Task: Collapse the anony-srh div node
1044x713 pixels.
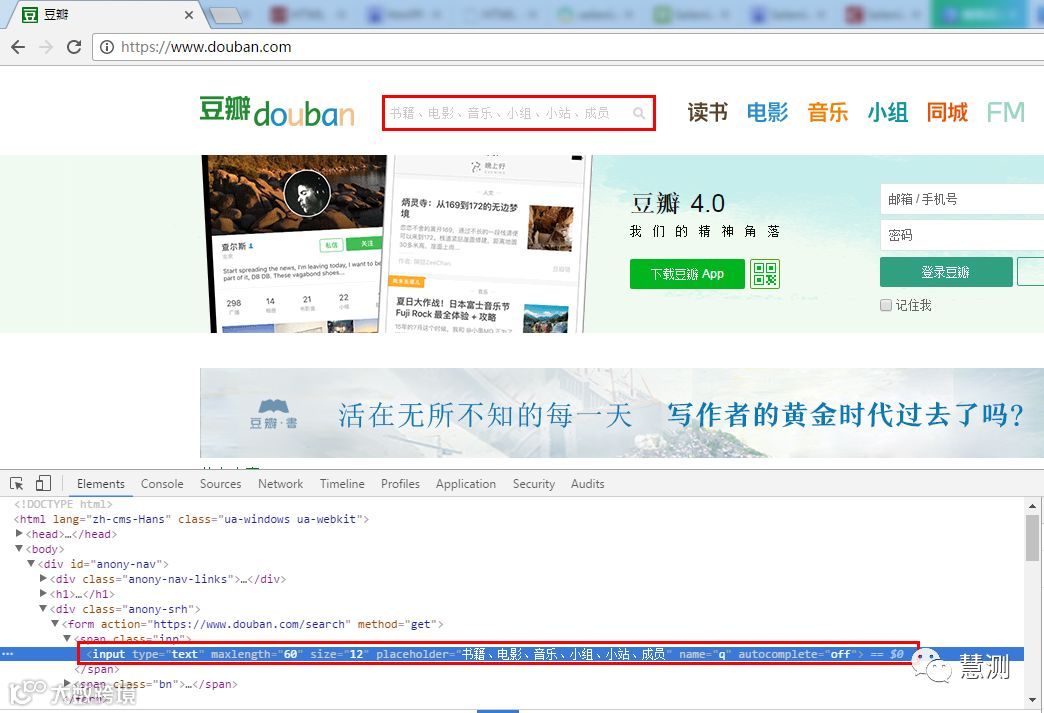Action: click(x=43, y=608)
